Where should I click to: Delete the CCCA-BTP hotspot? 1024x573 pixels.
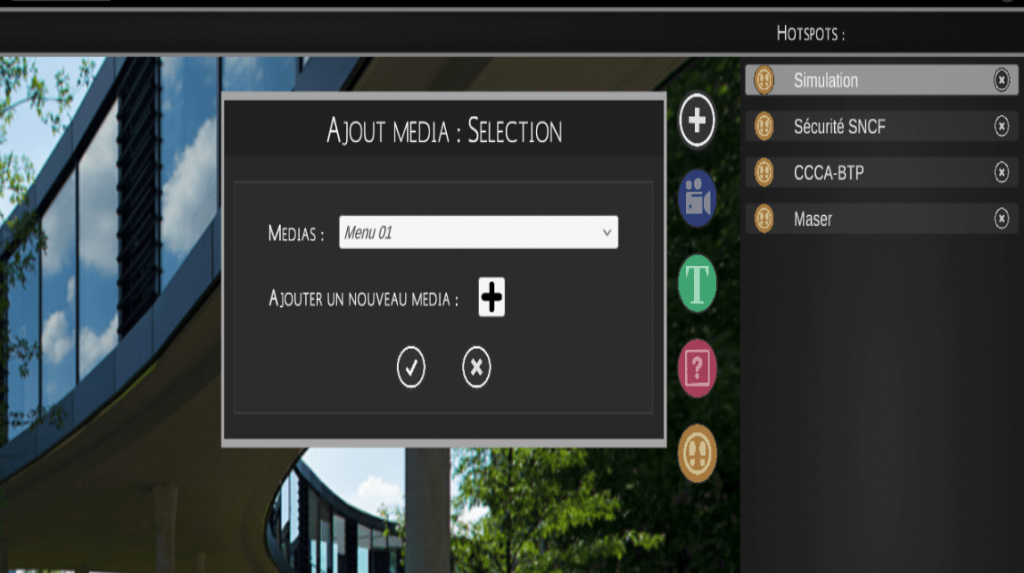(1001, 172)
